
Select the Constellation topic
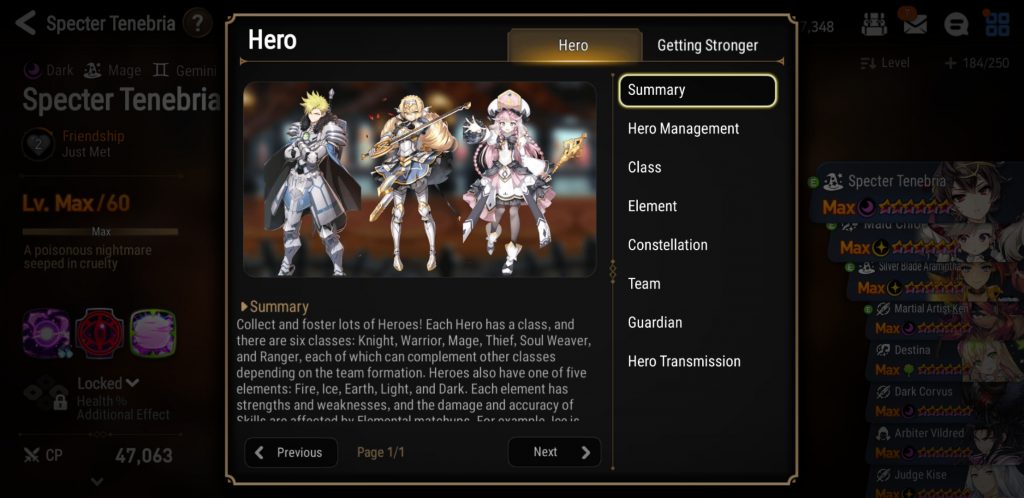click(x=667, y=245)
